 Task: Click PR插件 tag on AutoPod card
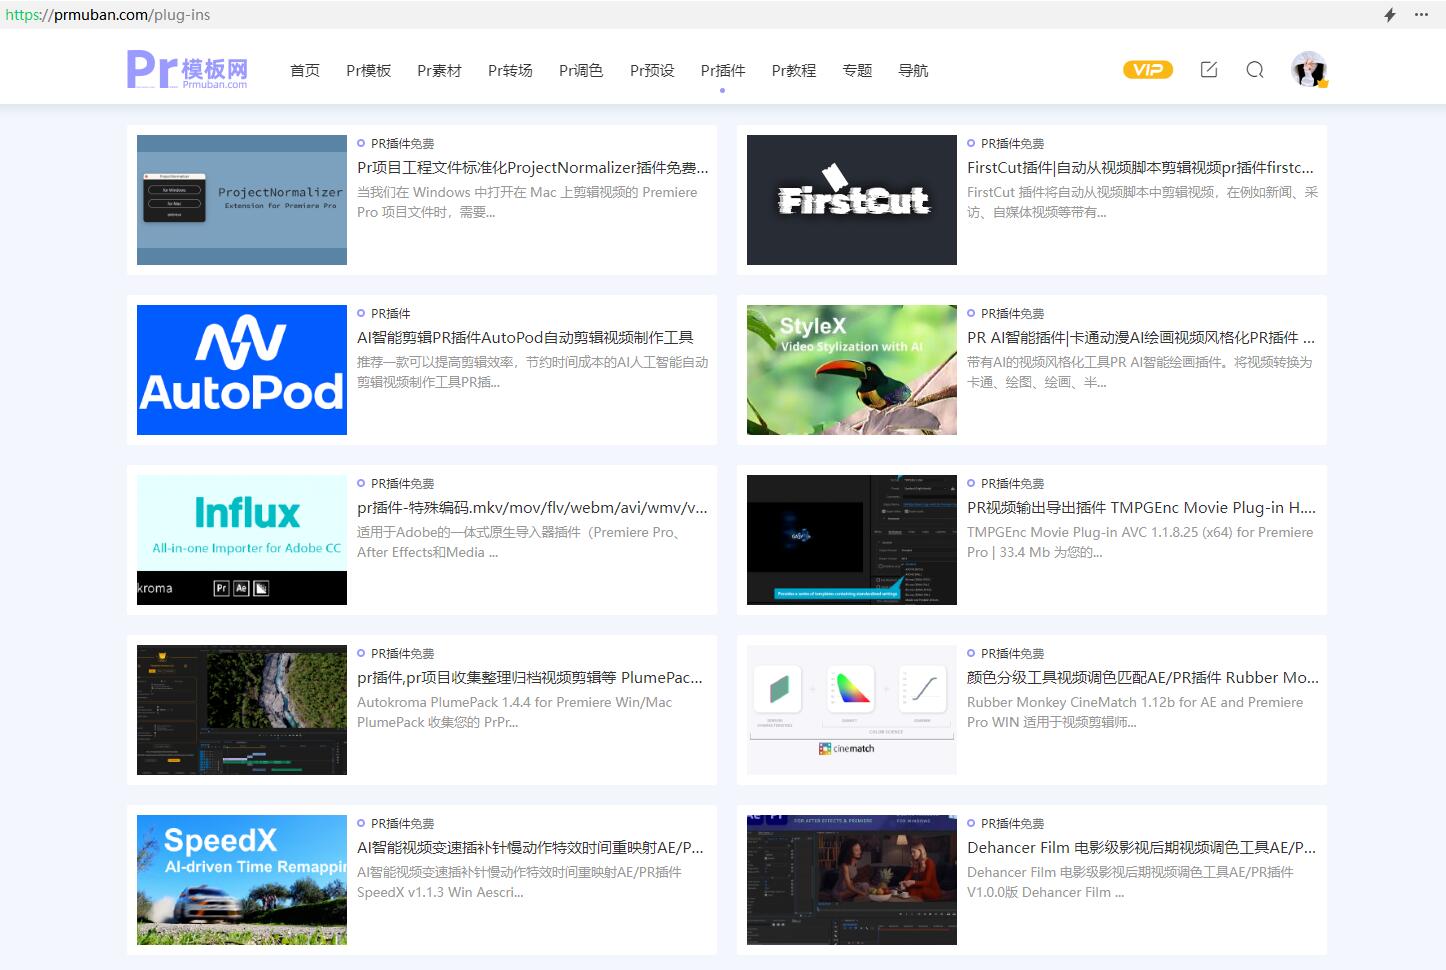click(x=390, y=314)
